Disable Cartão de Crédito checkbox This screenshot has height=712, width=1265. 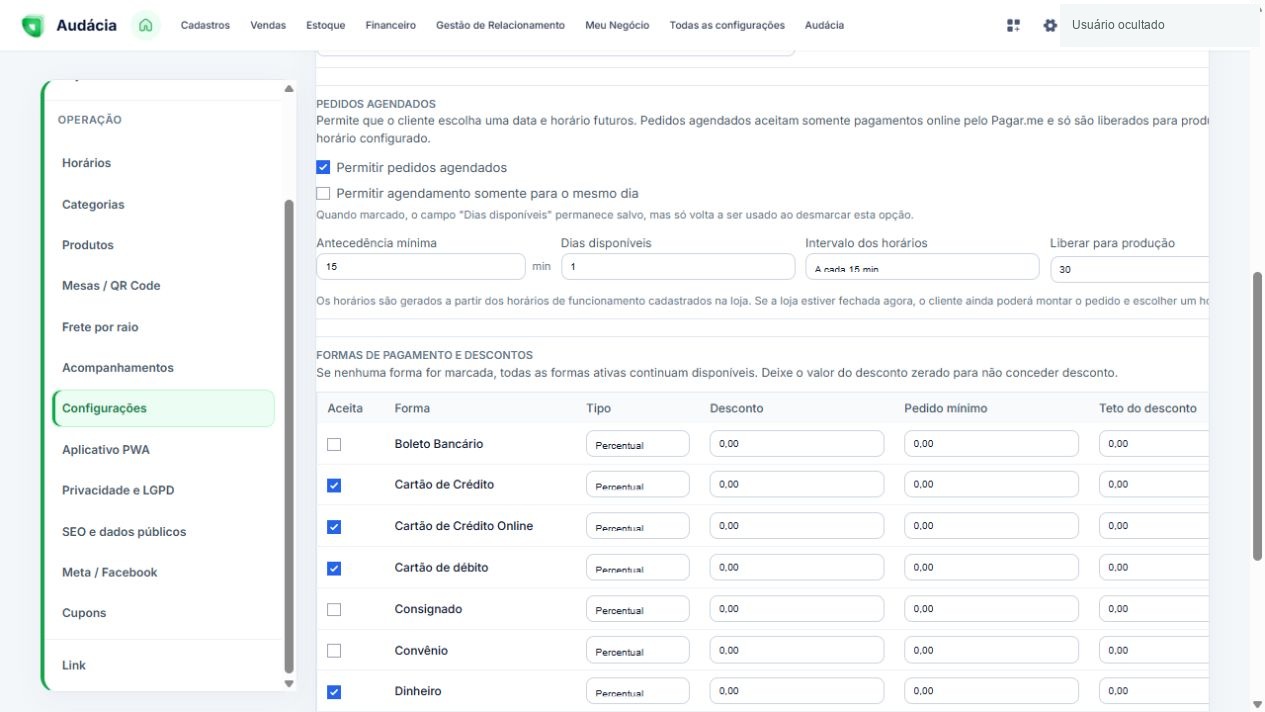pyautogui.click(x=334, y=485)
